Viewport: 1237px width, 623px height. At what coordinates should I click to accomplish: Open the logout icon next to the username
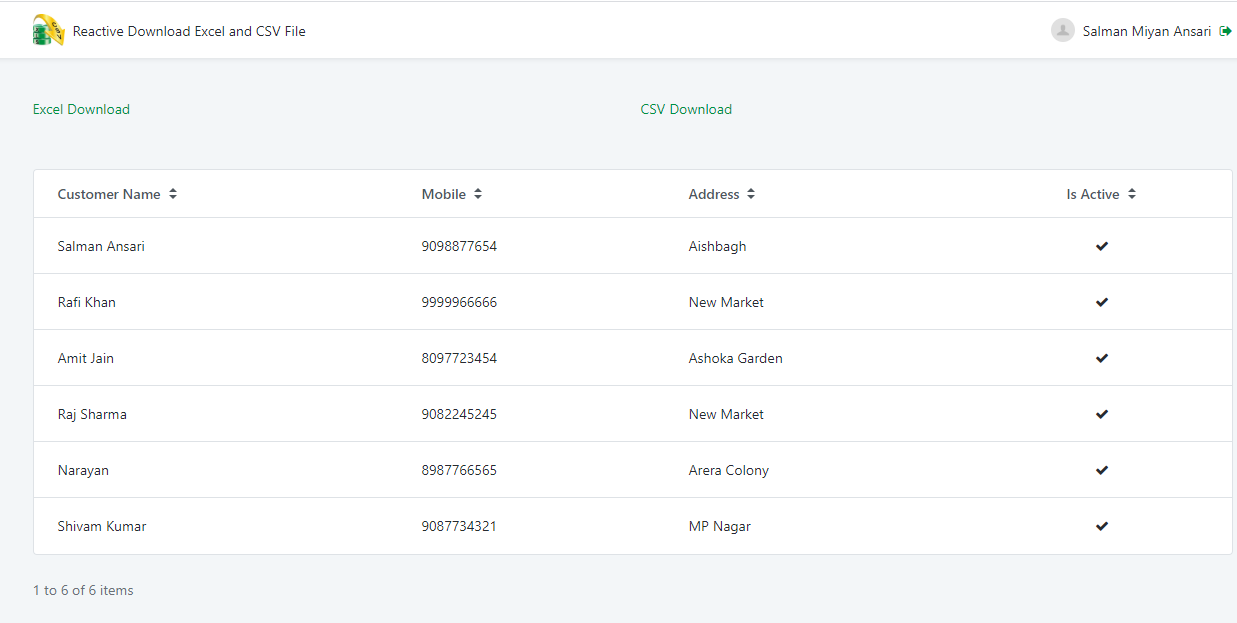1227,30
